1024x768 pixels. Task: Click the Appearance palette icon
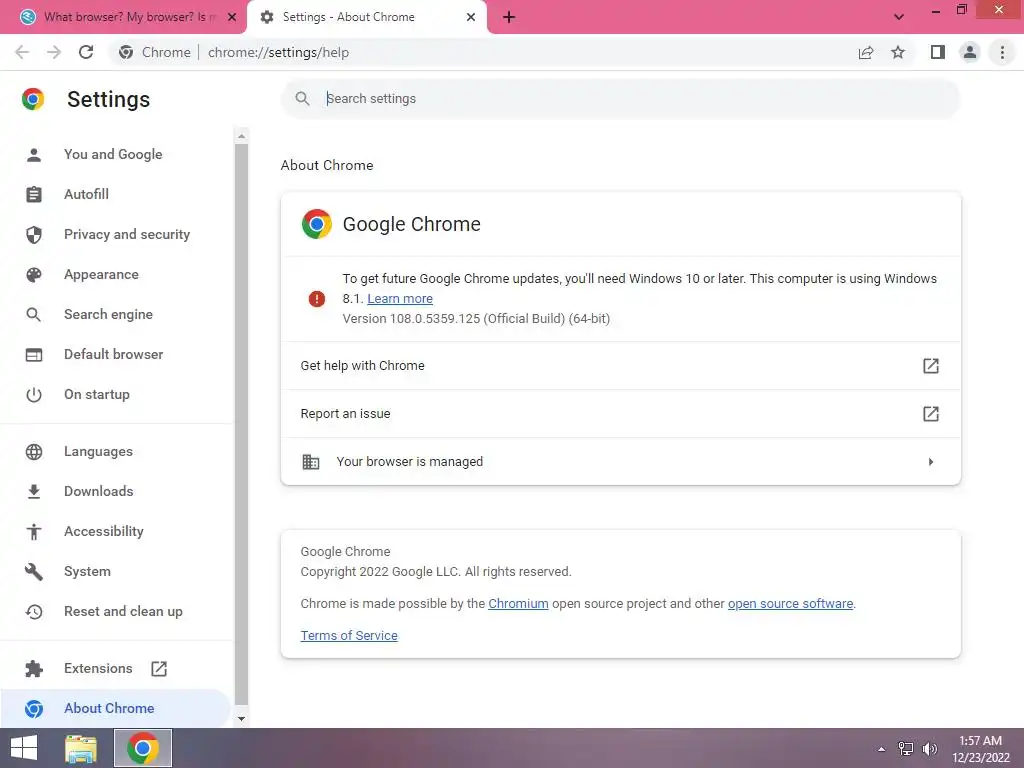pos(34,275)
